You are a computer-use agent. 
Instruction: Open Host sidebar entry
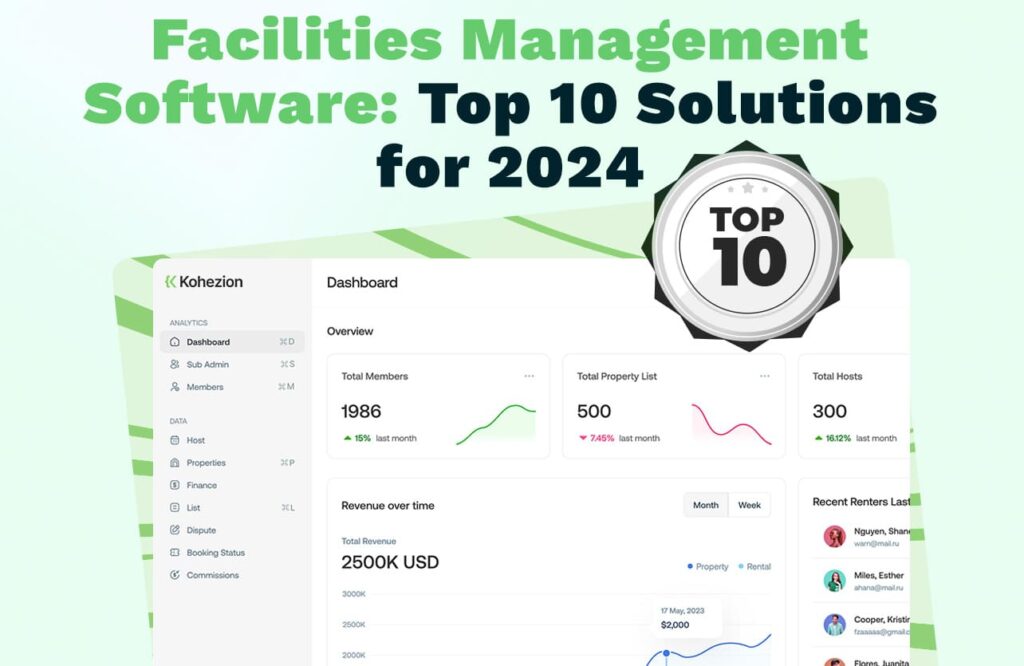232,440
